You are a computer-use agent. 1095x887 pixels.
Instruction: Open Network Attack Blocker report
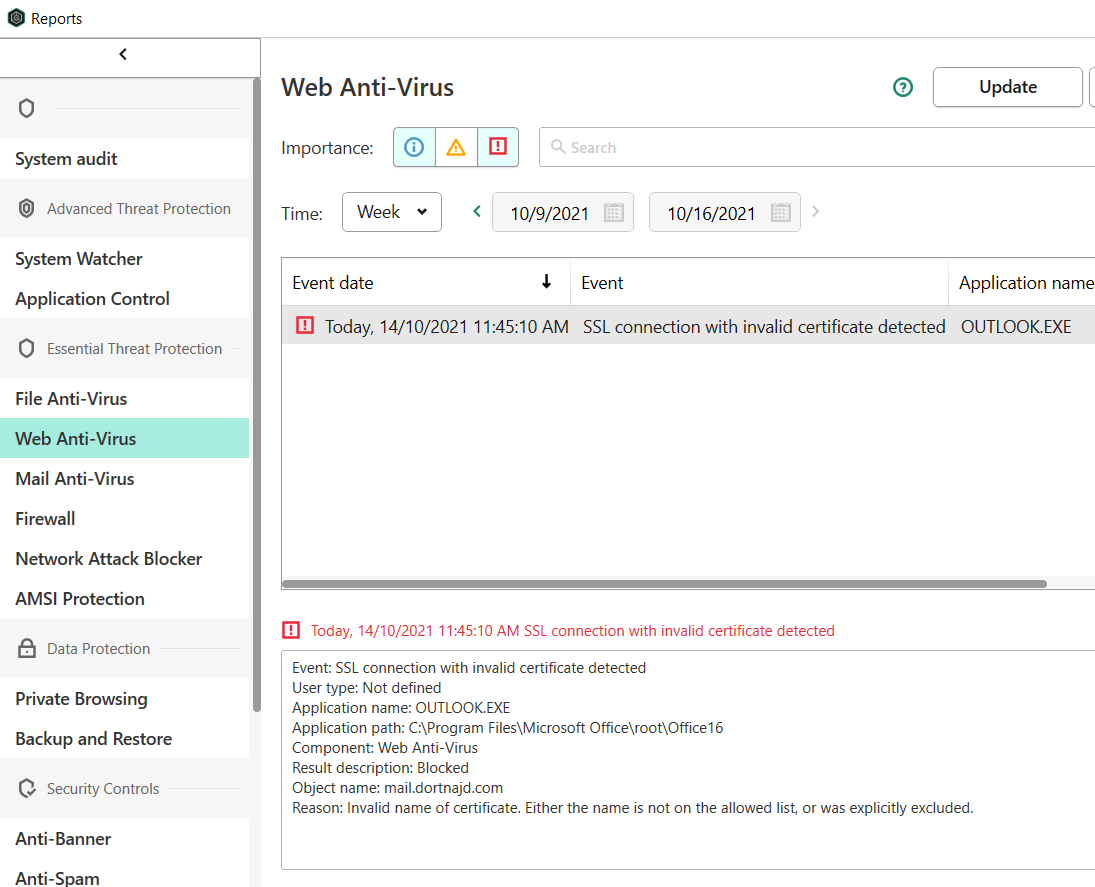[124, 558]
